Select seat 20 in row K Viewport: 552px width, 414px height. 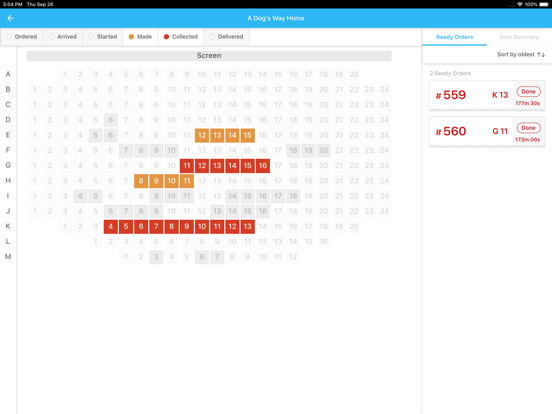pyautogui.click(x=354, y=226)
